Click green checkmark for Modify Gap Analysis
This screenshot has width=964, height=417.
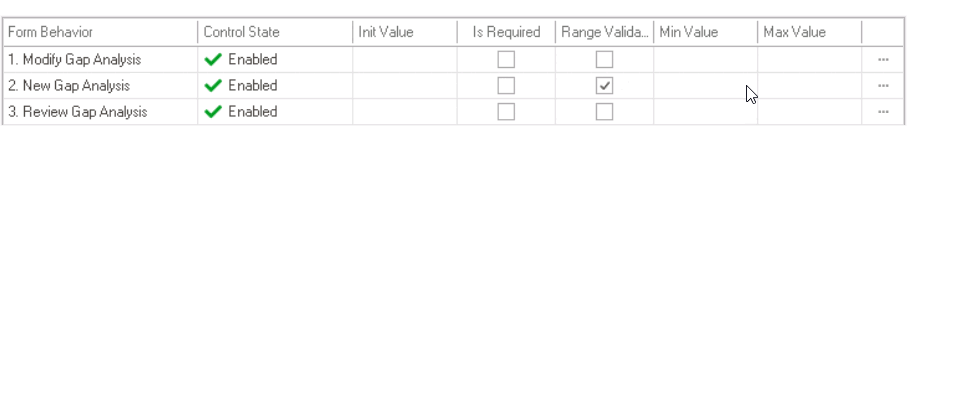pos(212,60)
